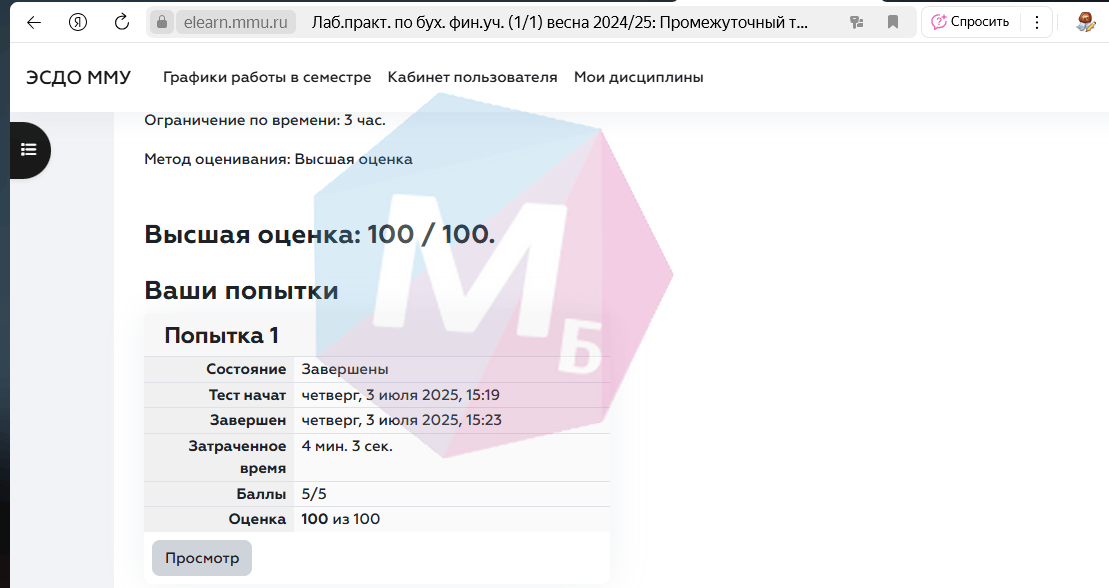Open the Yandex home button

pyautogui.click(x=78, y=22)
